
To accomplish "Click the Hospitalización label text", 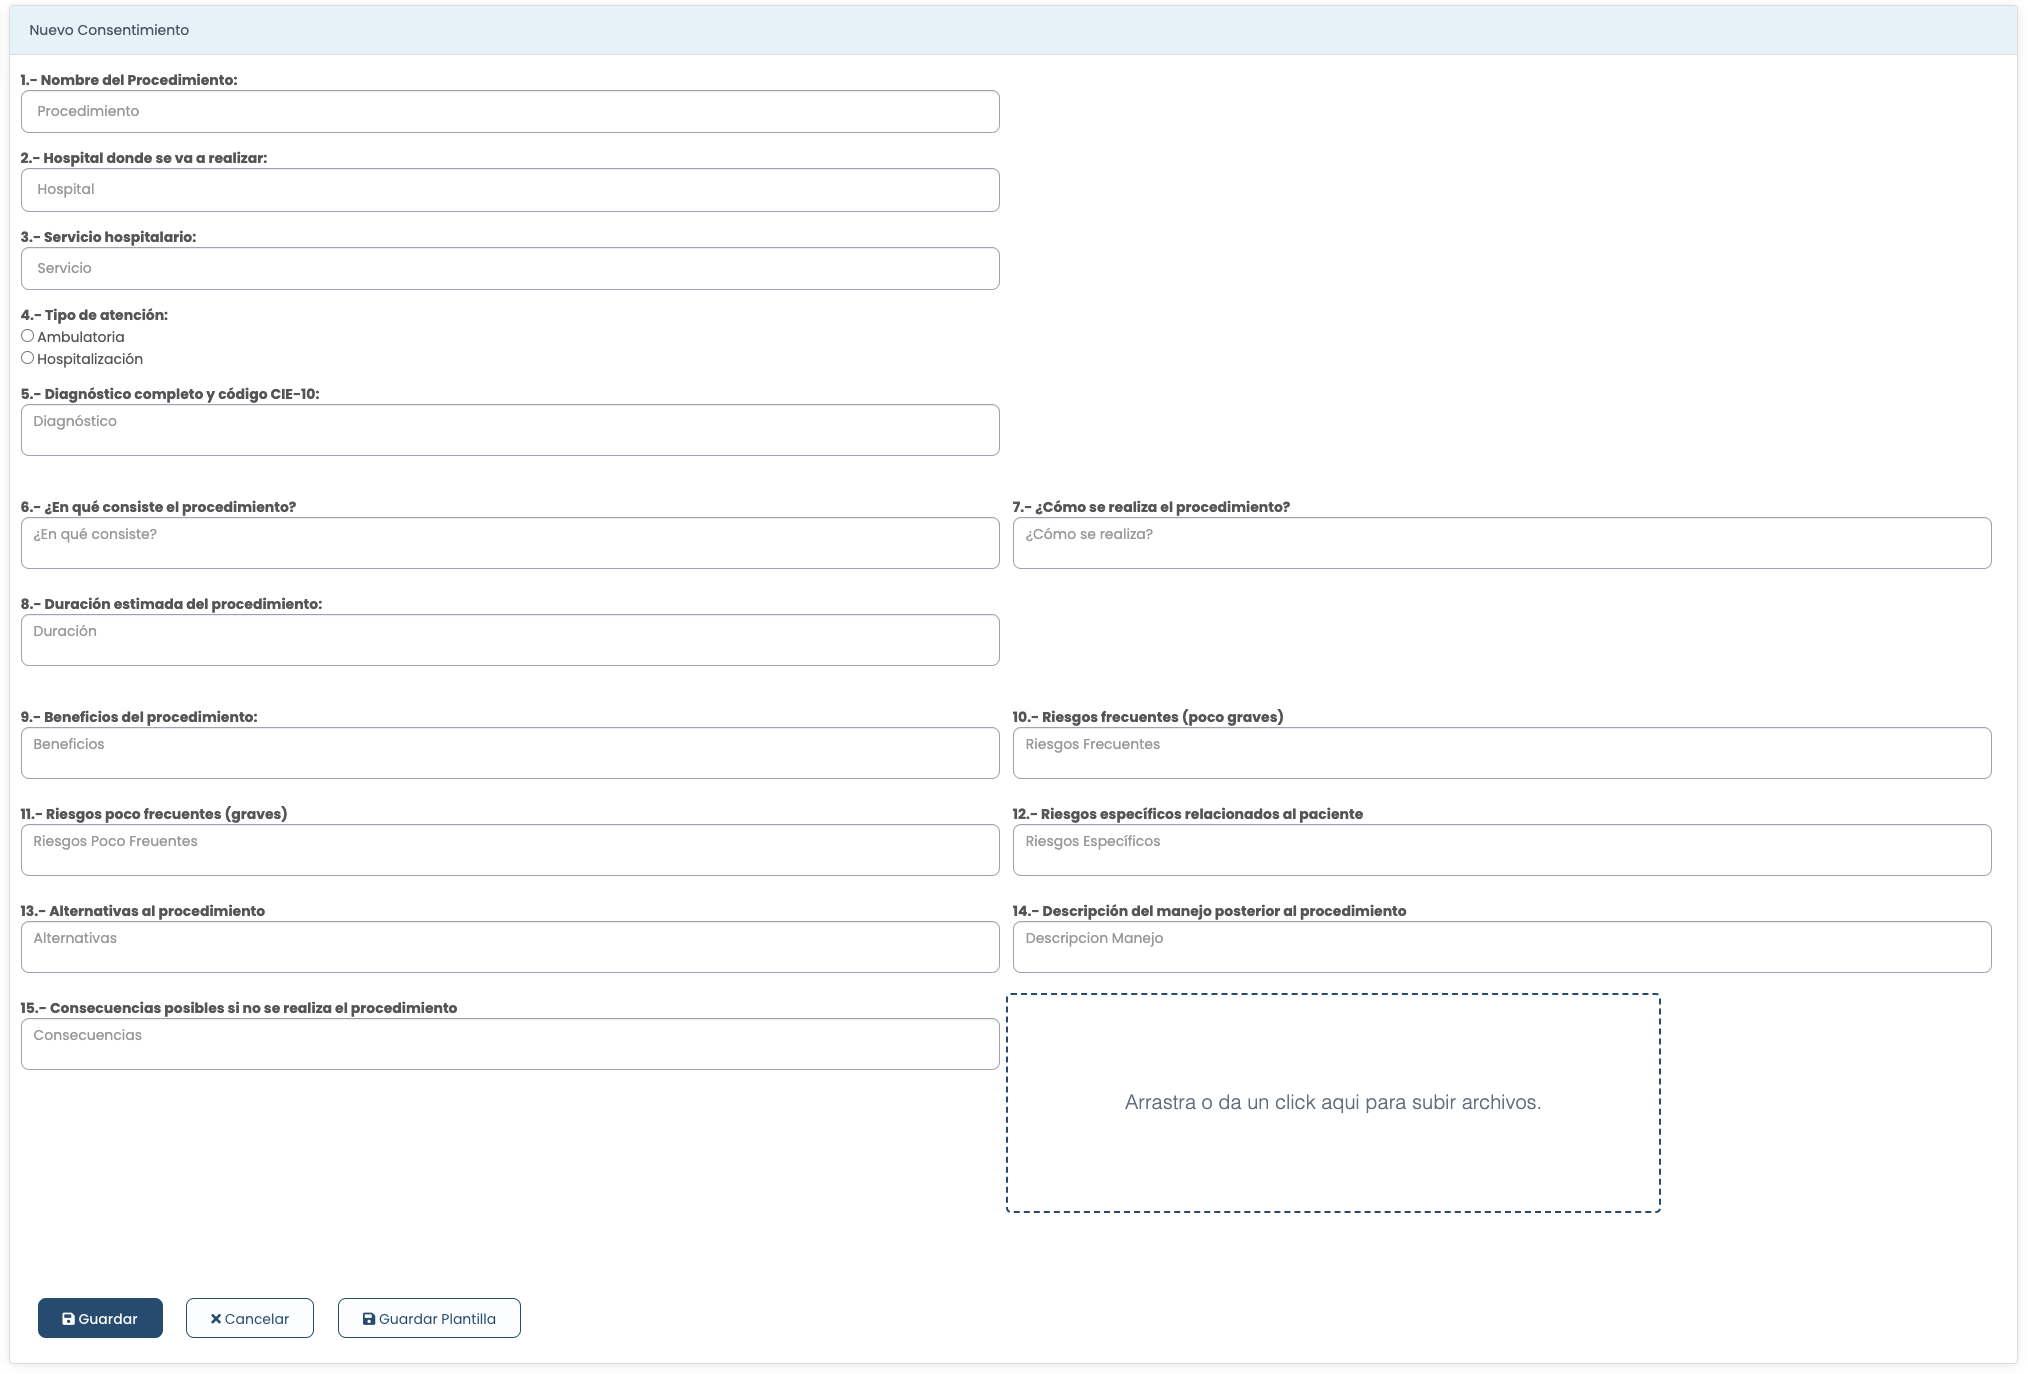I will click(x=90, y=359).
